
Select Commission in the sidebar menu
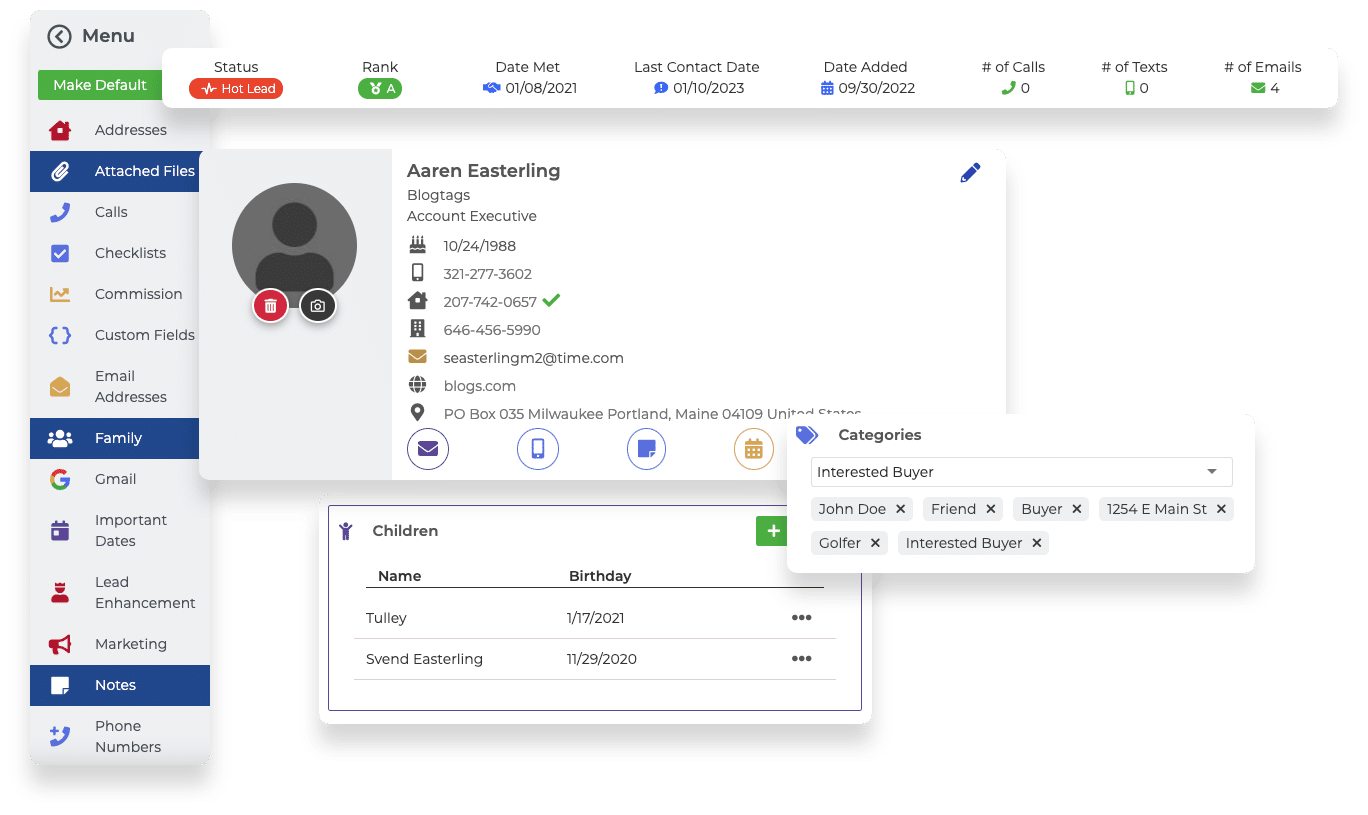(138, 294)
